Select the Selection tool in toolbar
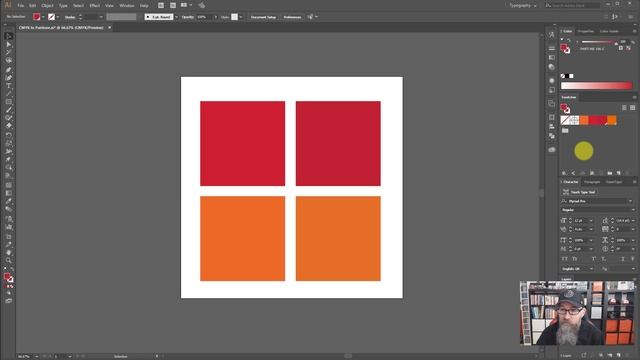This screenshot has height=360, width=640. pyautogui.click(x=9, y=36)
